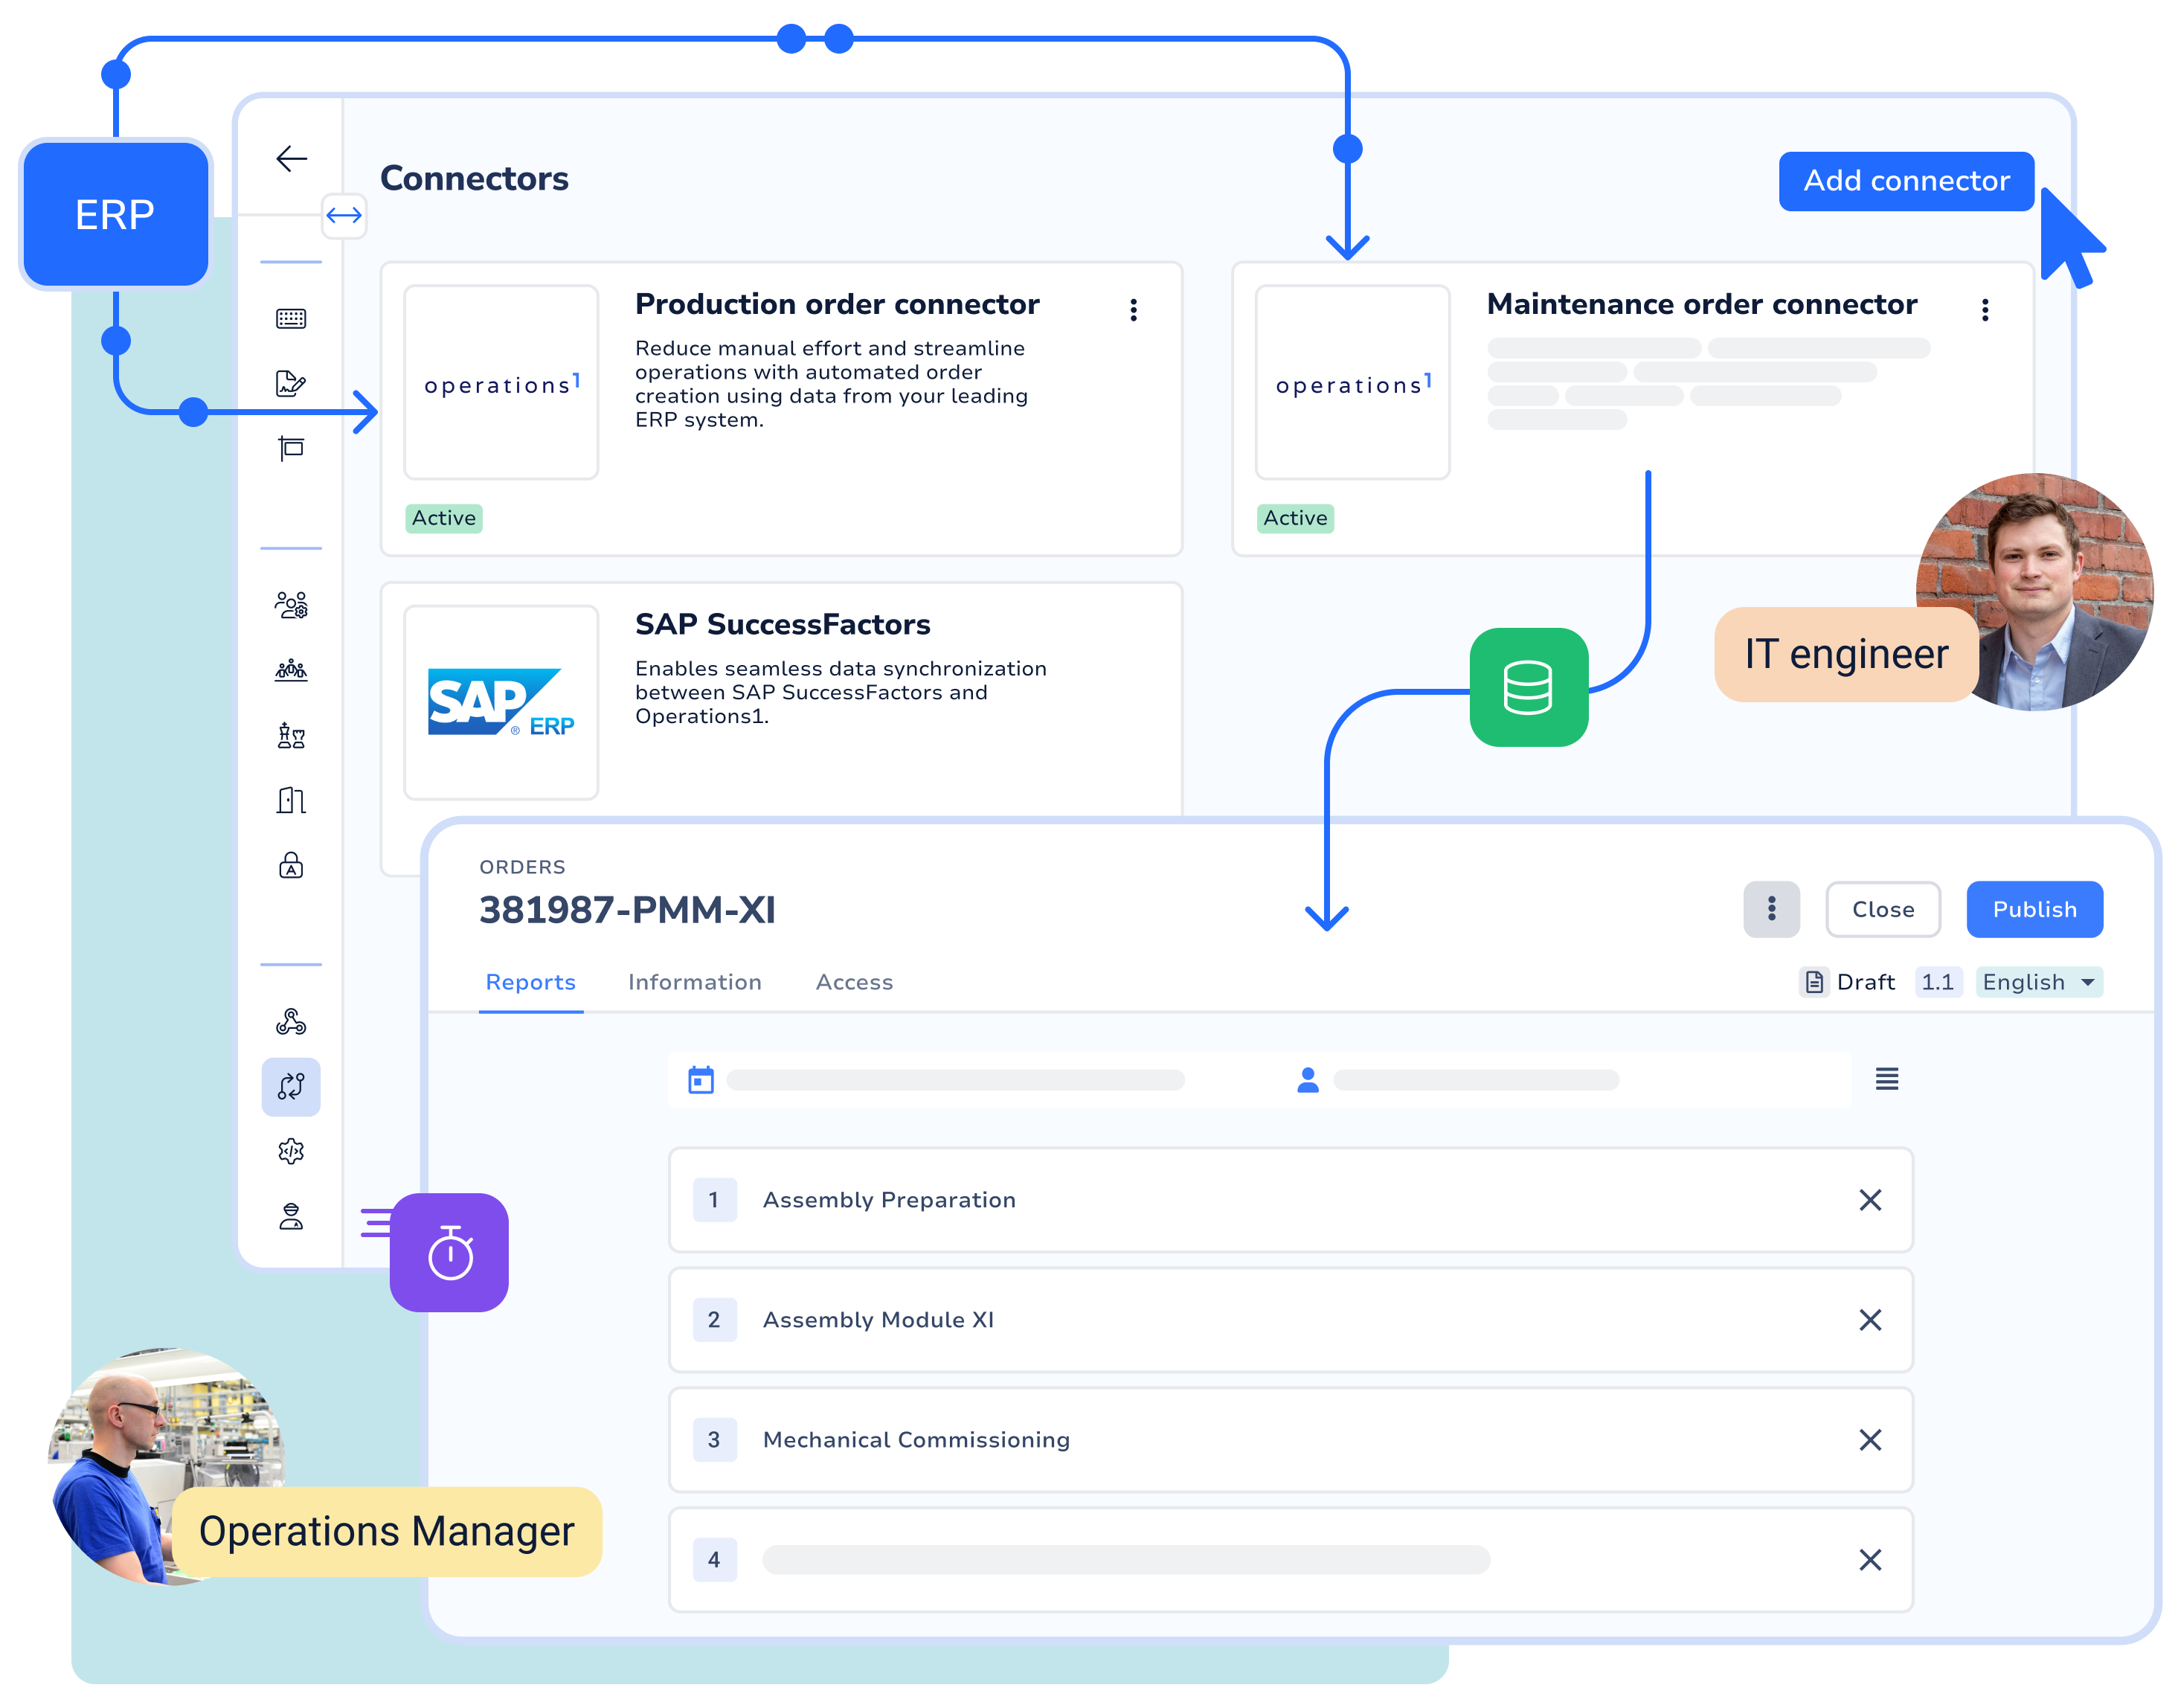Open Maintenance order connector kebab menu

tap(1984, 309)
